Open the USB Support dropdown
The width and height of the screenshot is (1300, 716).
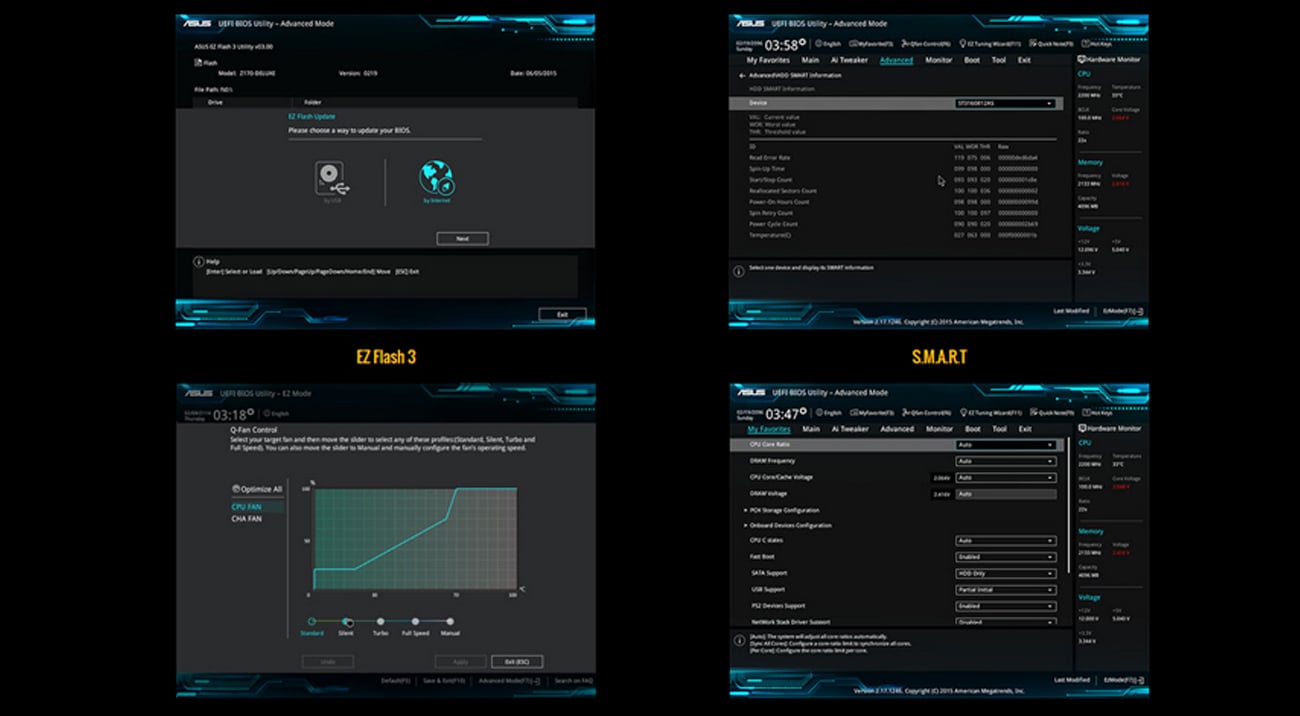(x=1006, y=589)
